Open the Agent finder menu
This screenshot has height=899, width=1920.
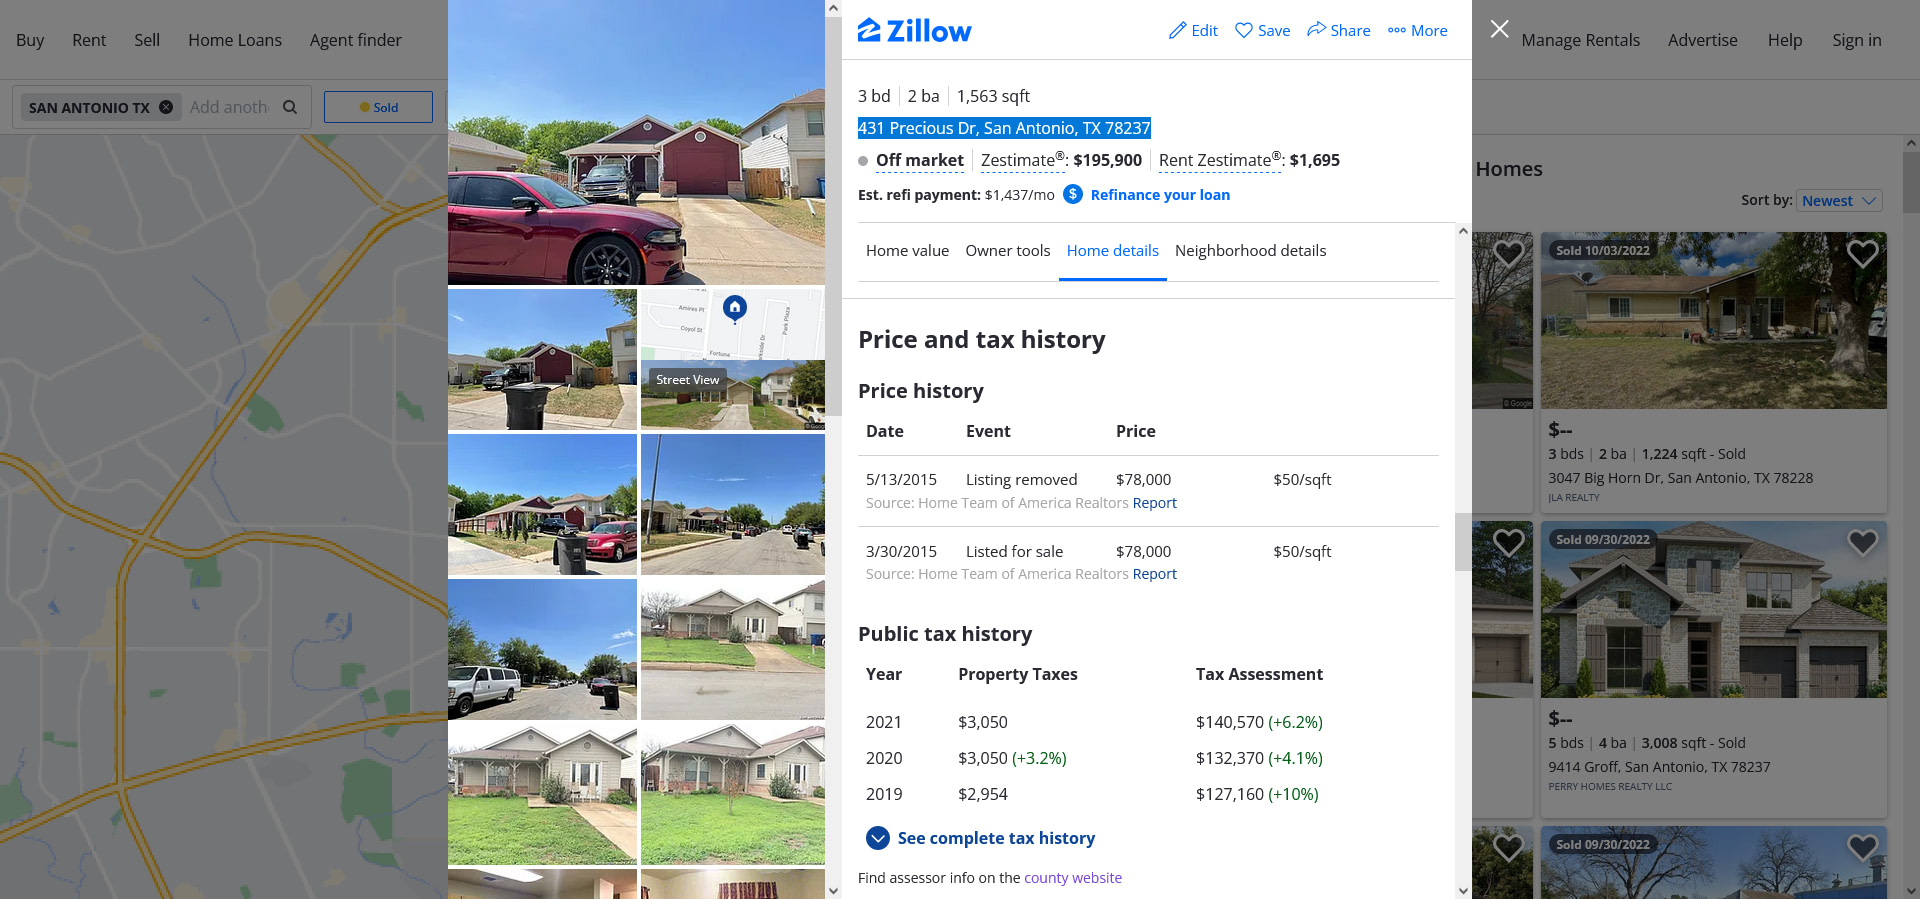(355, 40)
